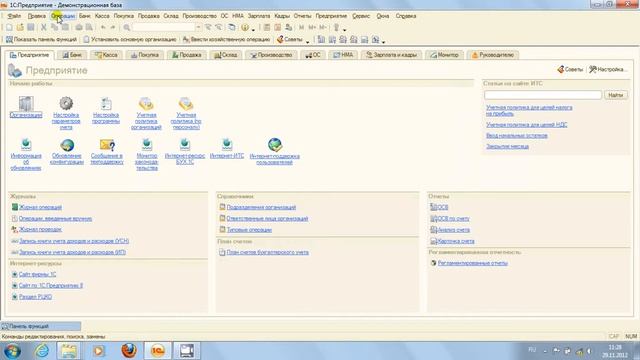Click the Find magnifier toolbar icon

[x=127, y=27]
